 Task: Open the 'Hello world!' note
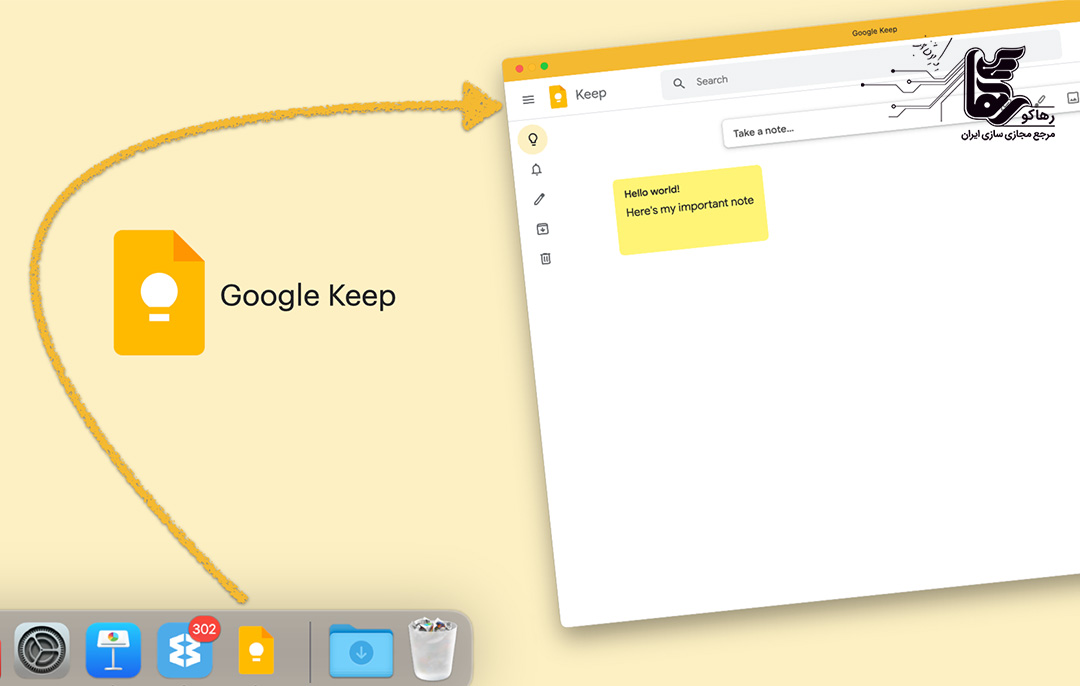tap(692, 205)
